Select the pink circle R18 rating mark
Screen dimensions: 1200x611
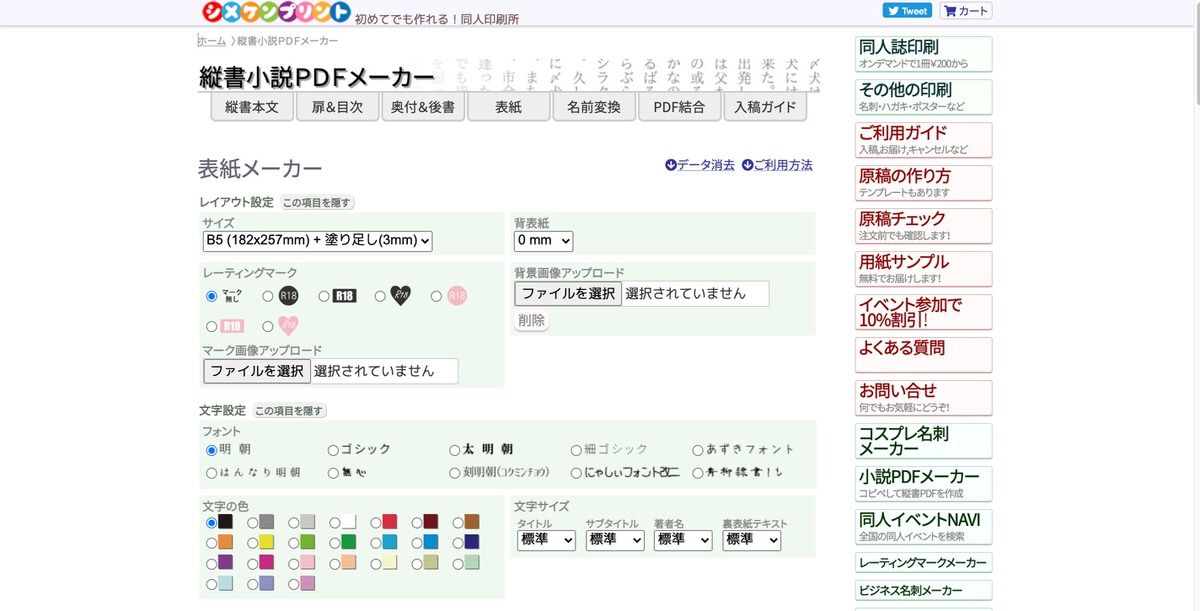coord(436,296)
